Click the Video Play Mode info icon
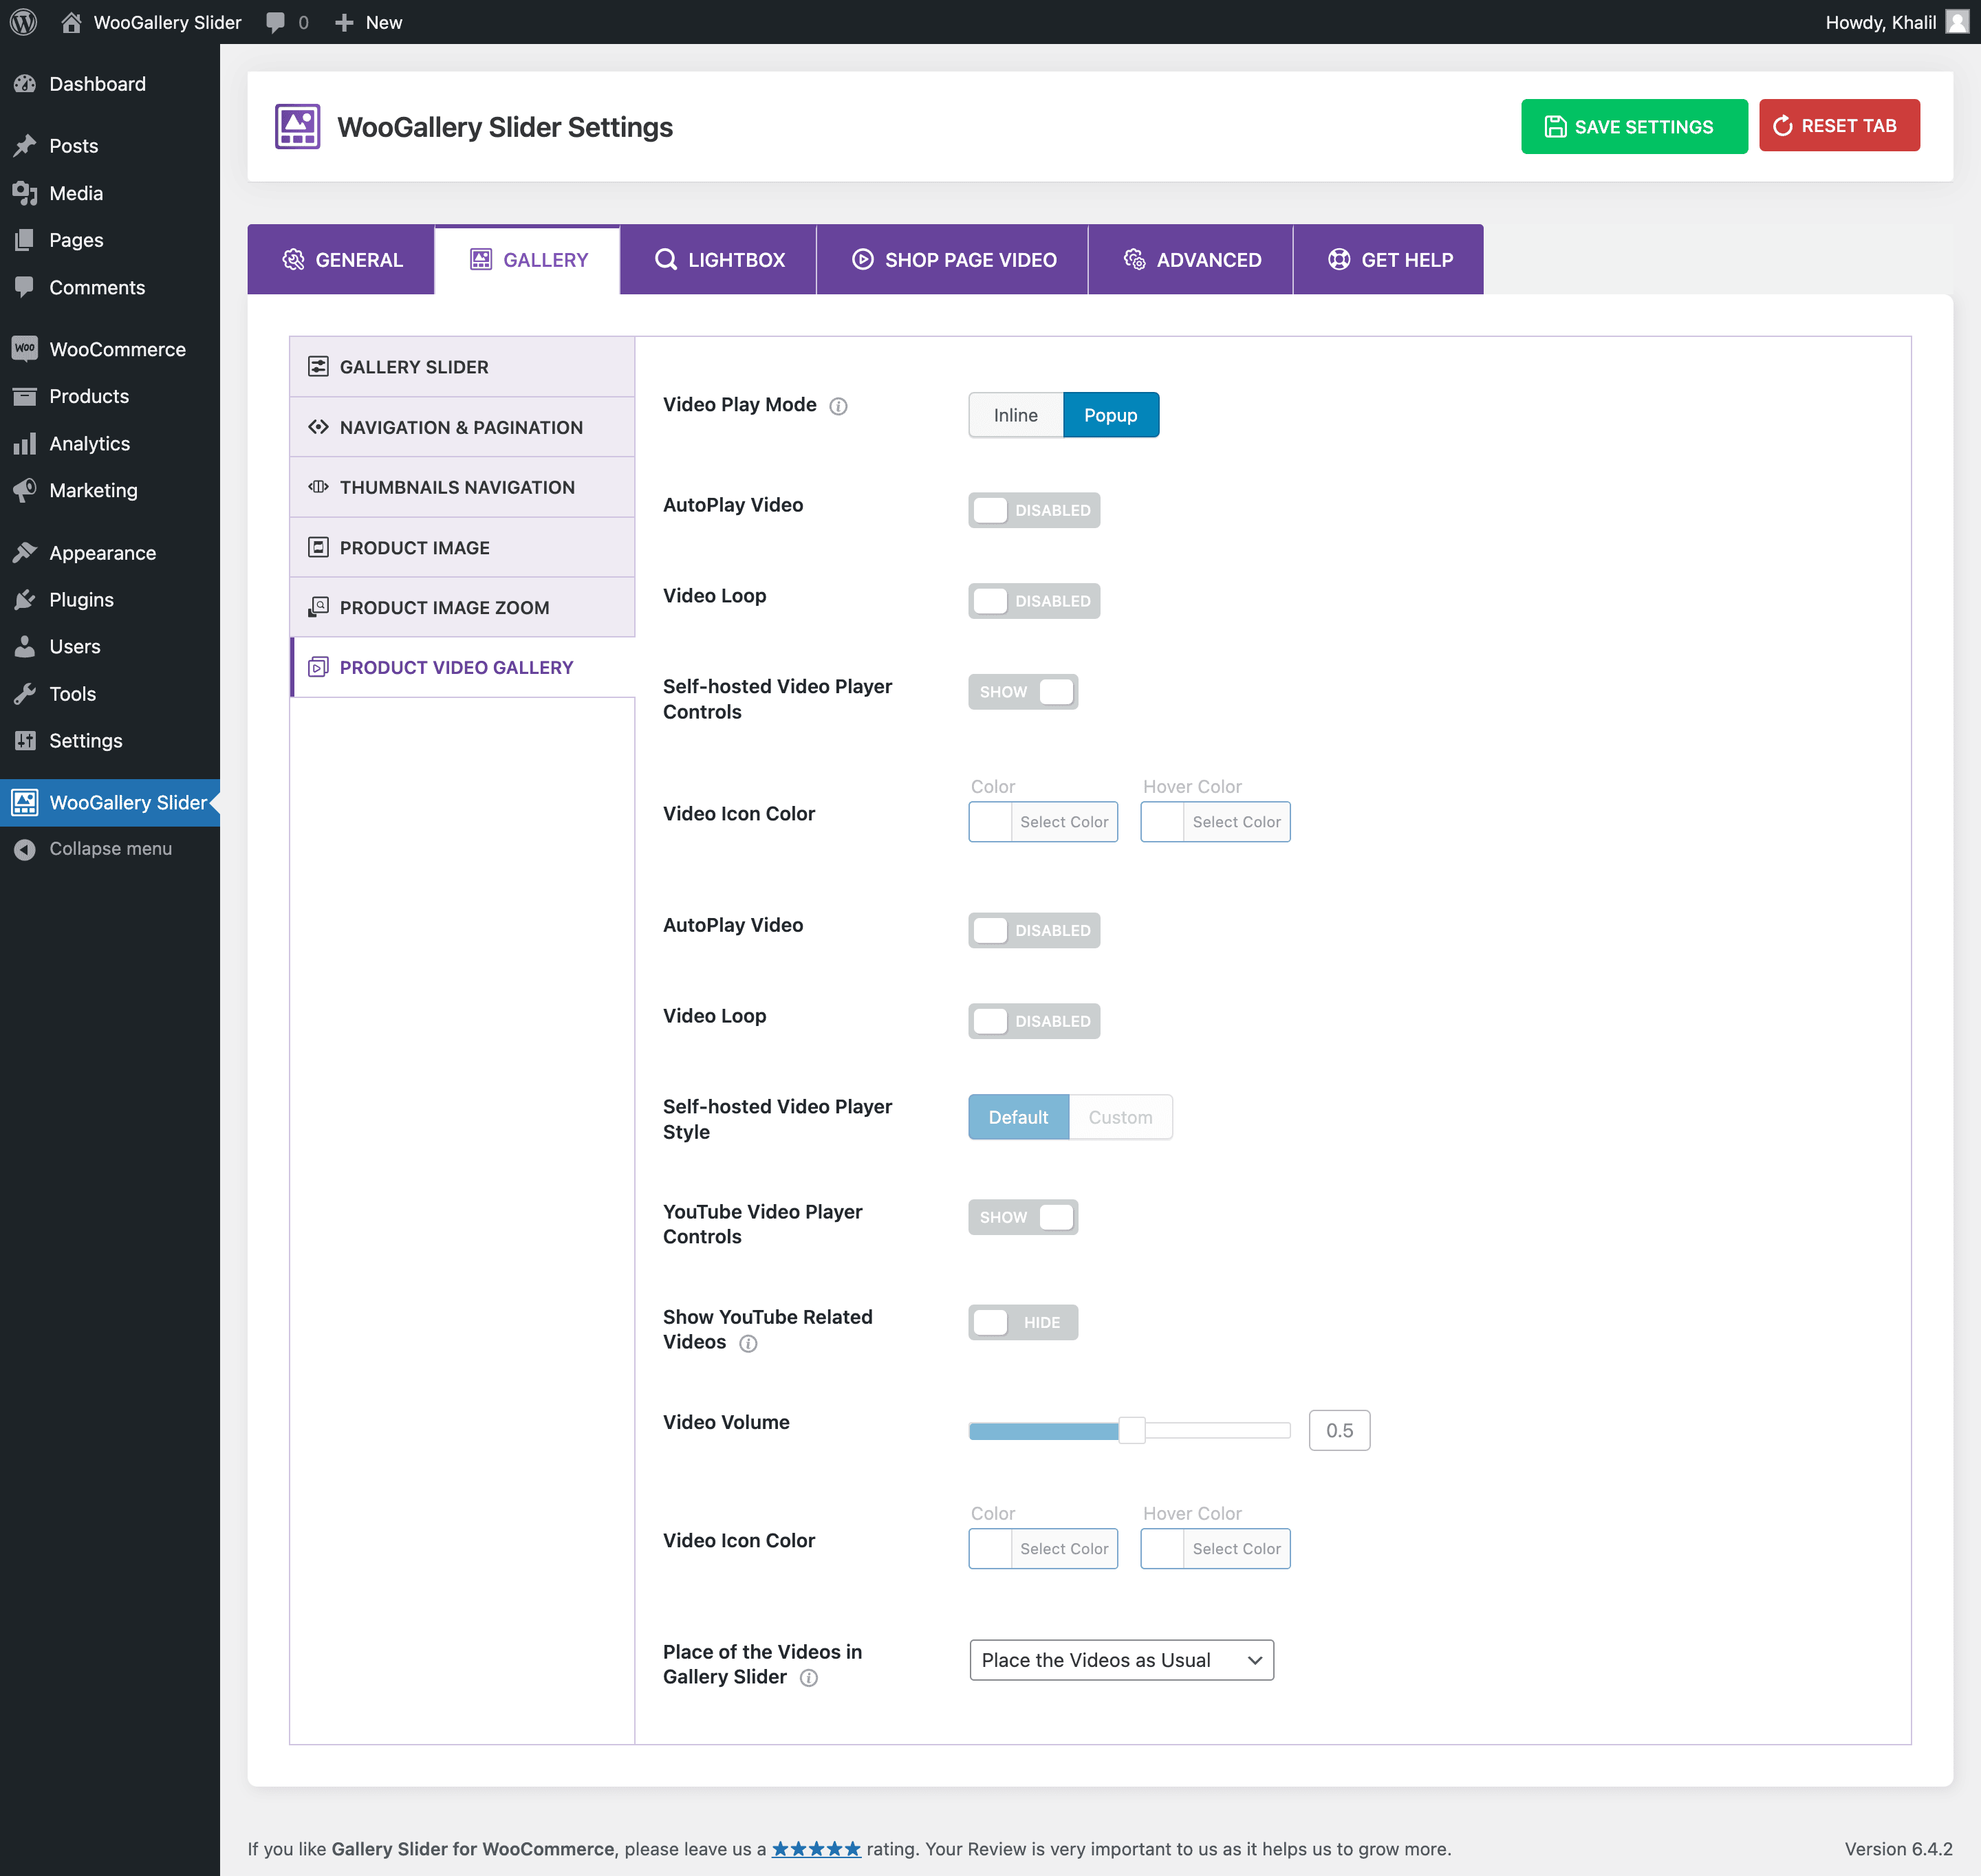 pyautogui.click(x=838, y=406)
